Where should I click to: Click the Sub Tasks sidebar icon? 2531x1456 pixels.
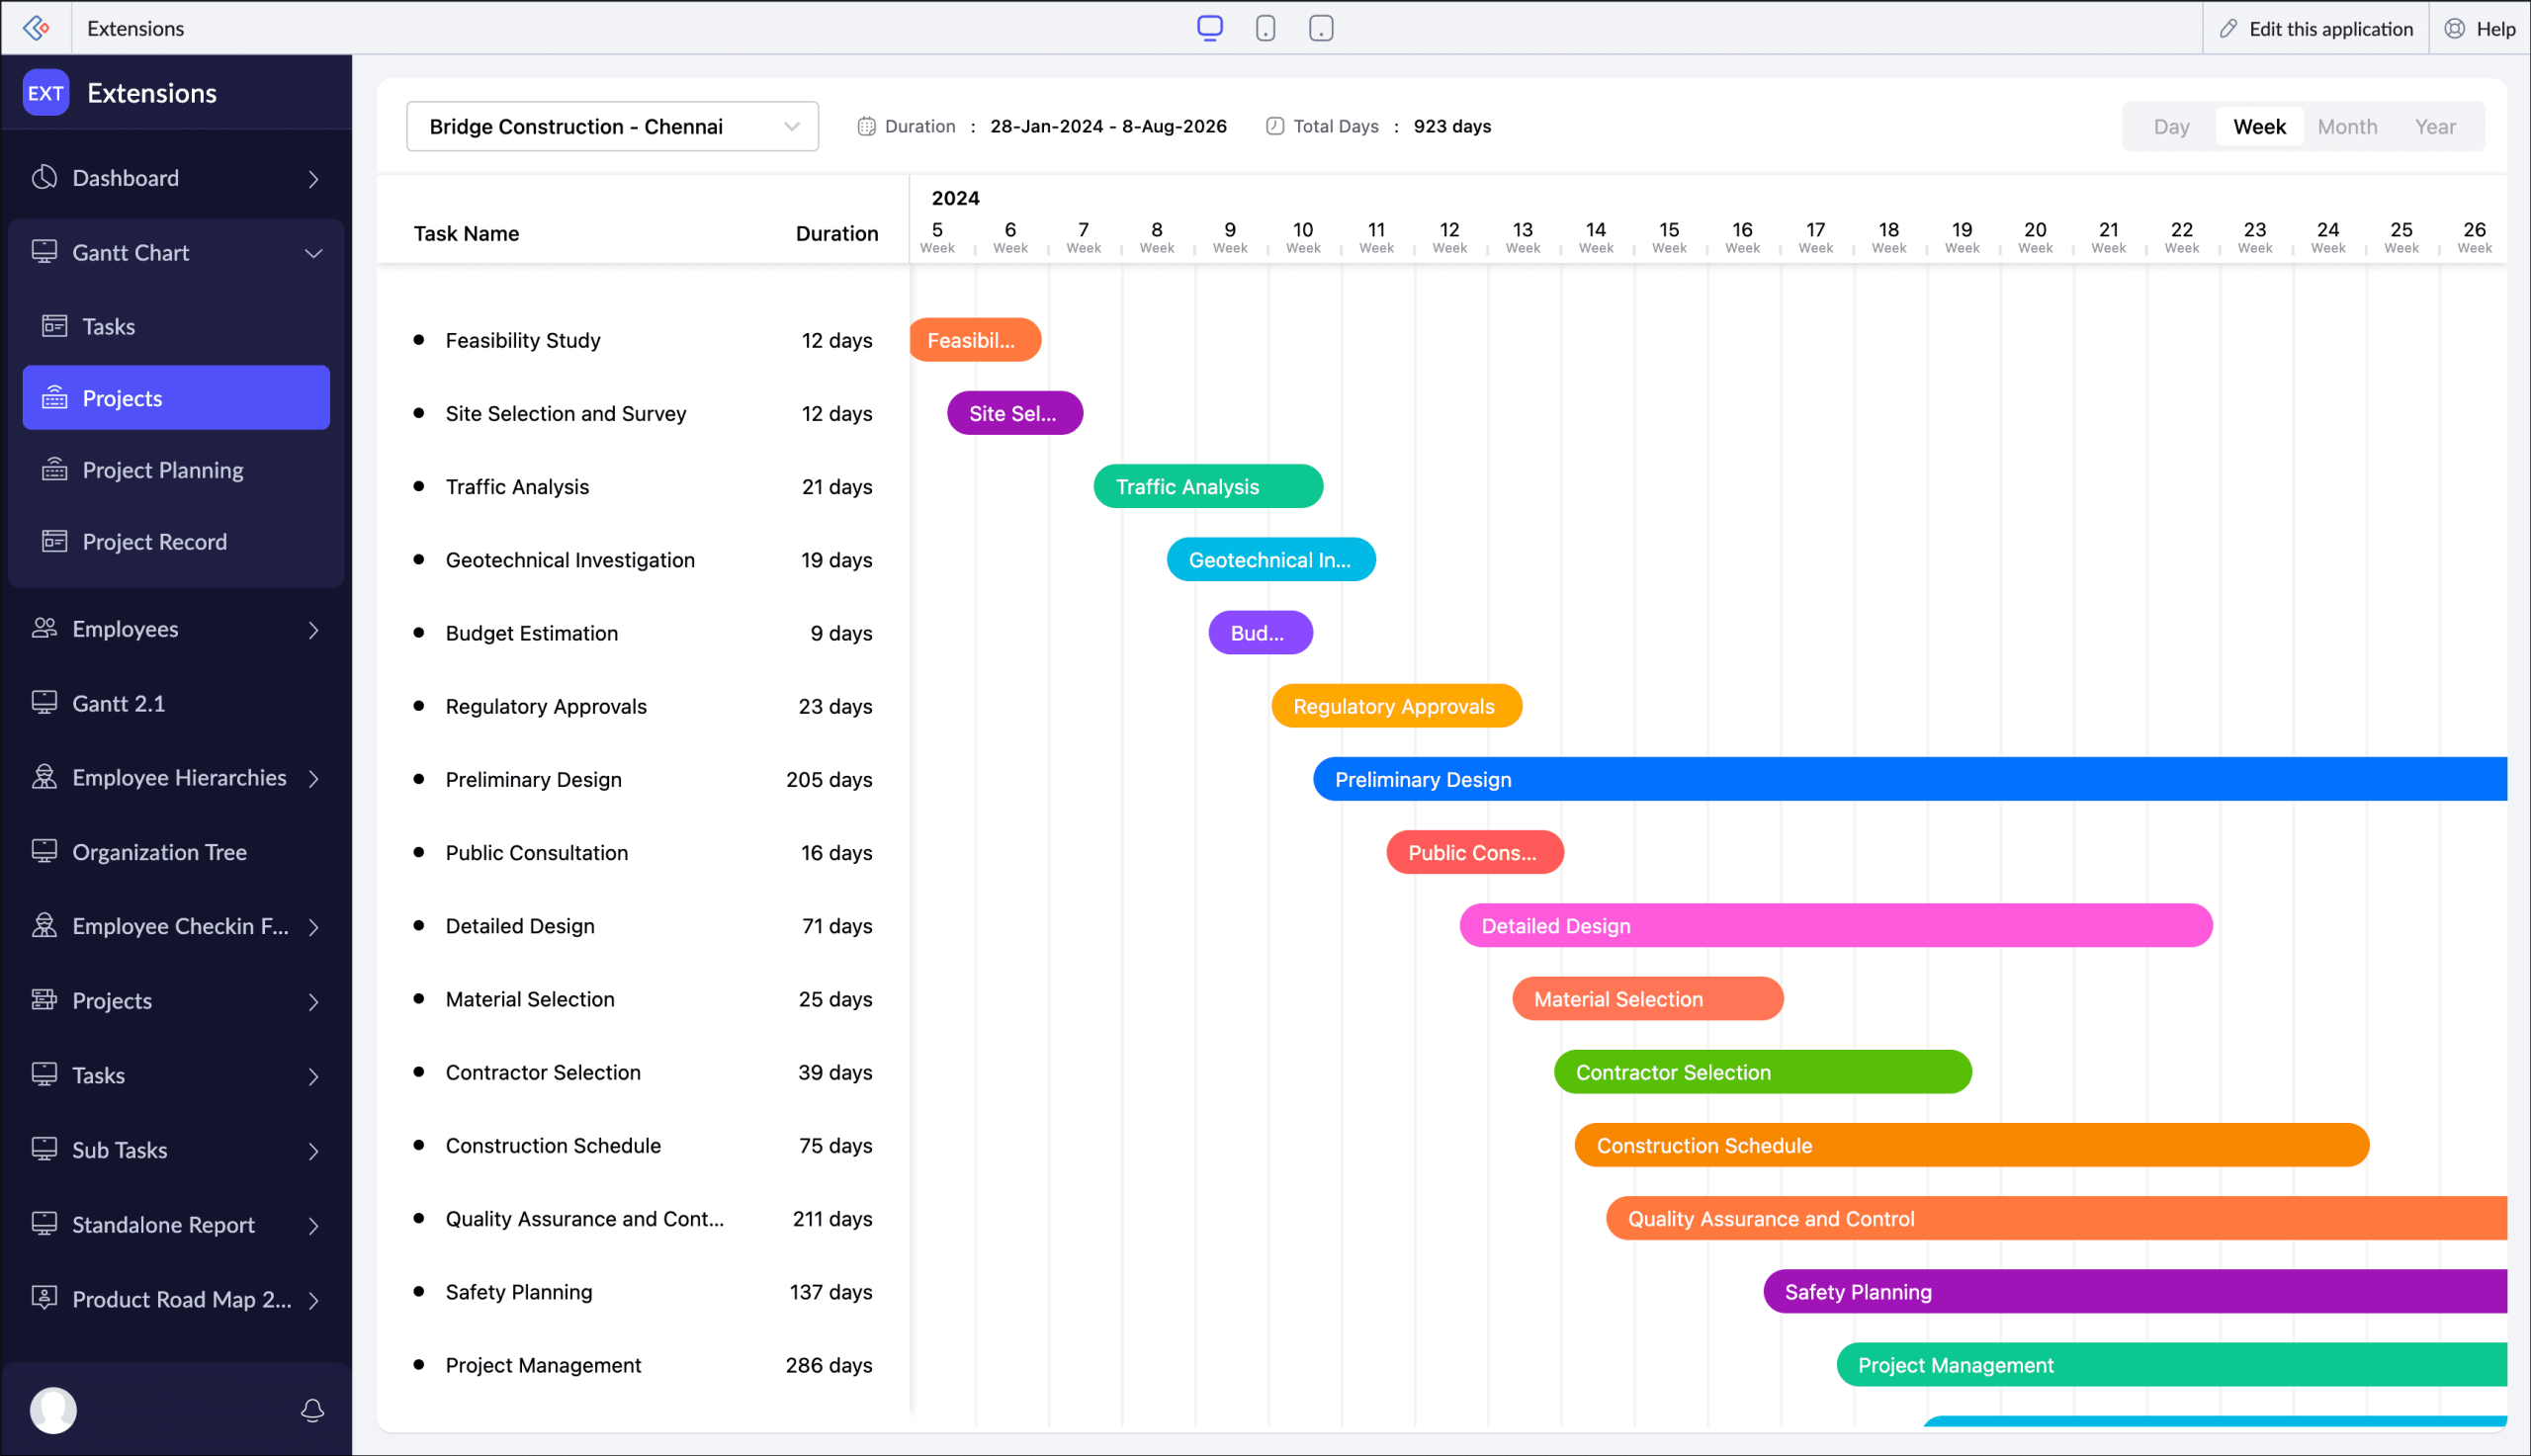tap(122, 1150)
